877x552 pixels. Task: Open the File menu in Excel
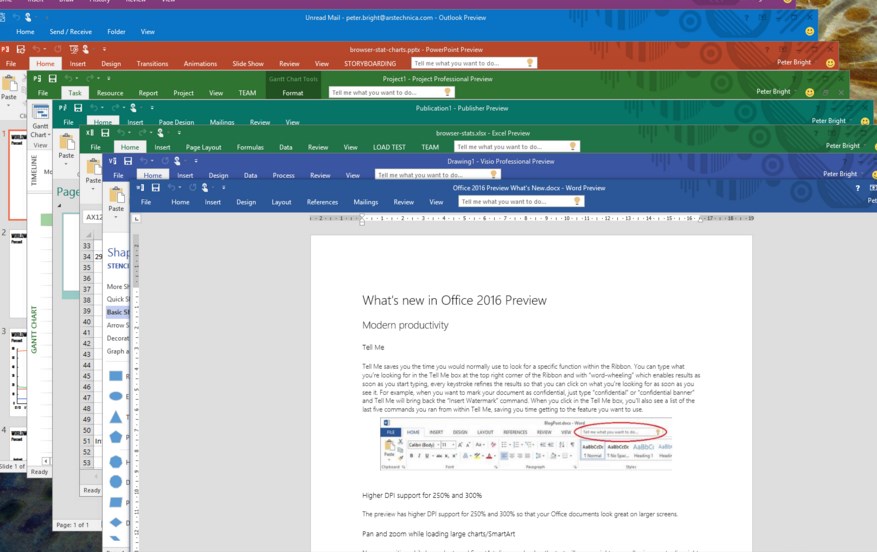coord(96,147)
